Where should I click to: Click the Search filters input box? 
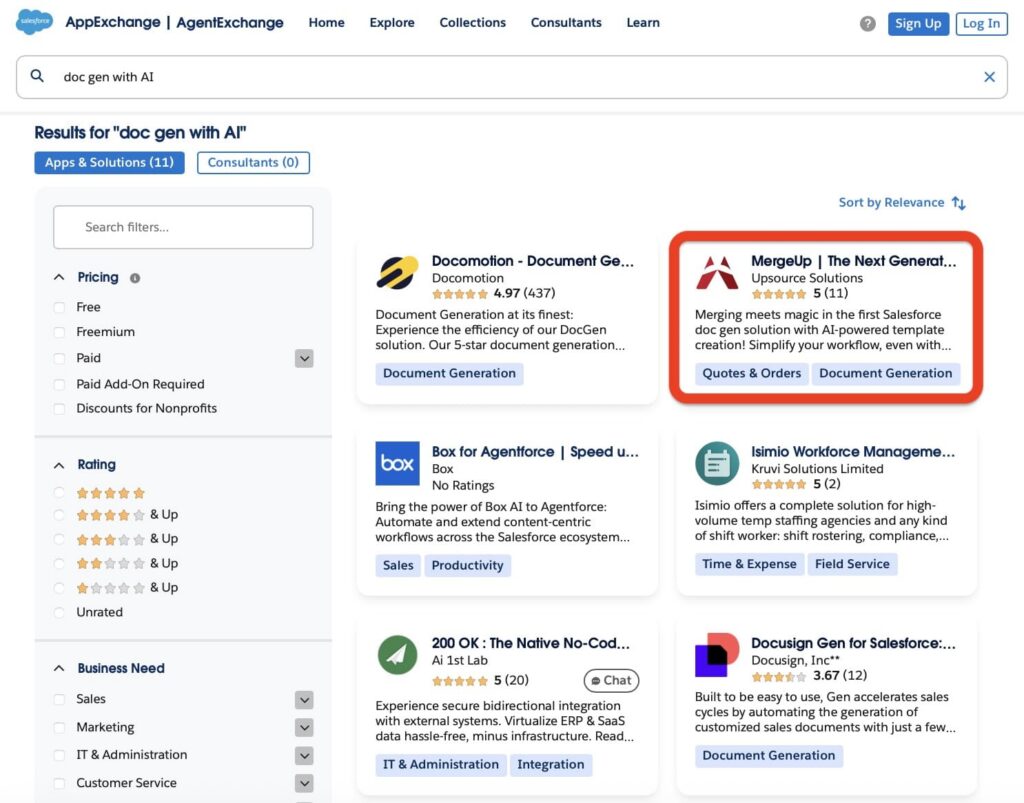click(183, 227)
